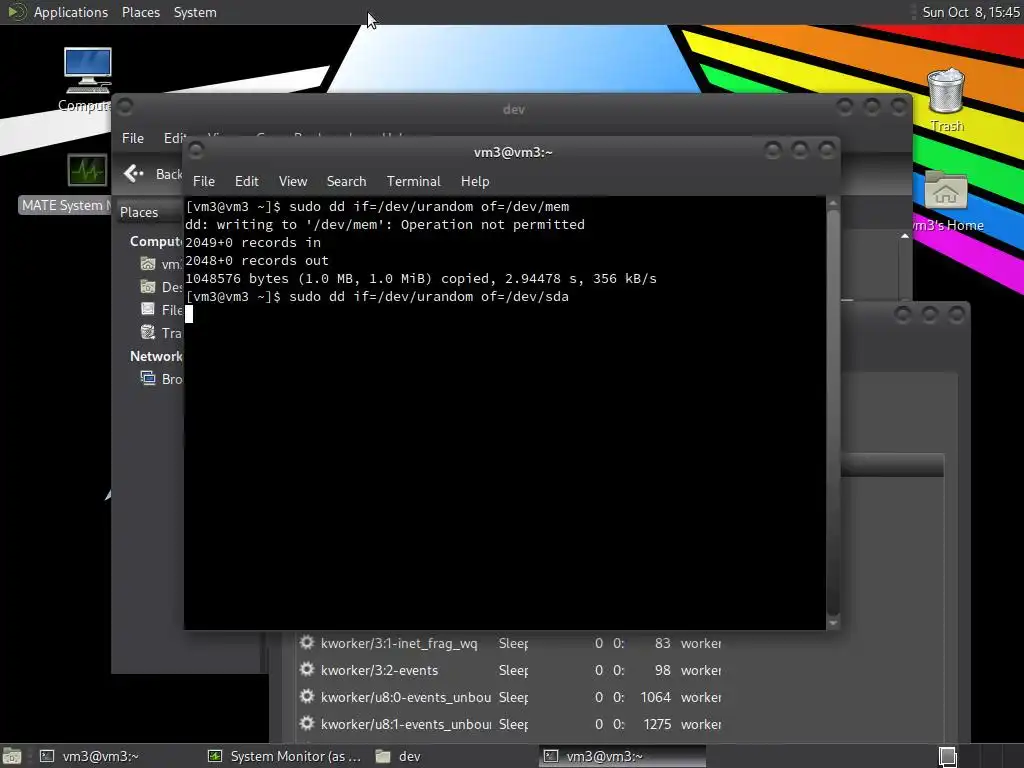This screenshot has height=768, width=1024.
Task: Click the clock showing Sun Oct 8
Action: pos(970,12)
